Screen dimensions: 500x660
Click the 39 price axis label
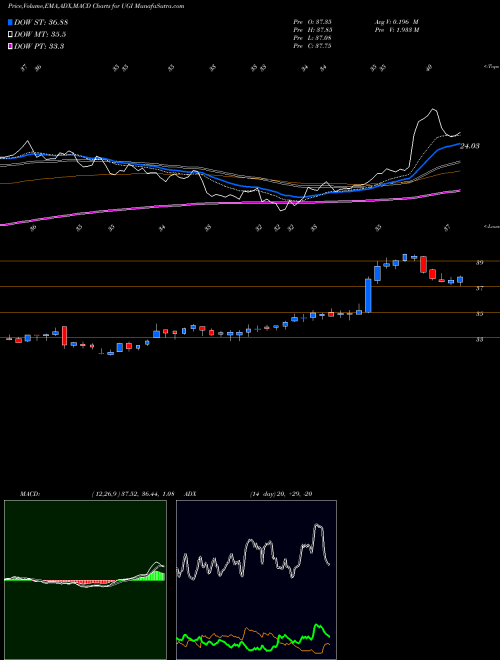click(479, 263)
